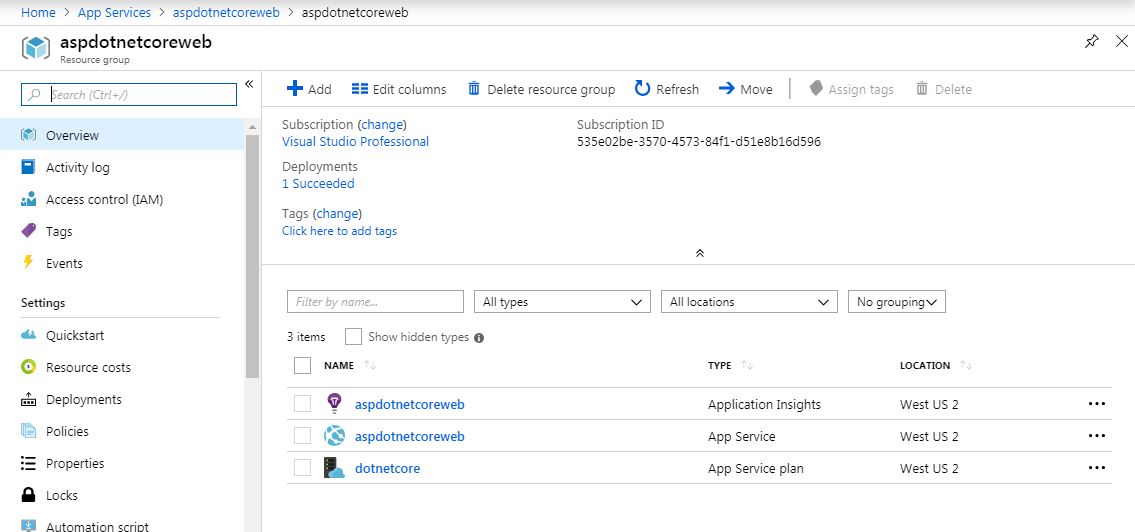Screen dimensions: 1135x532
Task: Open the All locations dropdown
Action: pos(749,302)
